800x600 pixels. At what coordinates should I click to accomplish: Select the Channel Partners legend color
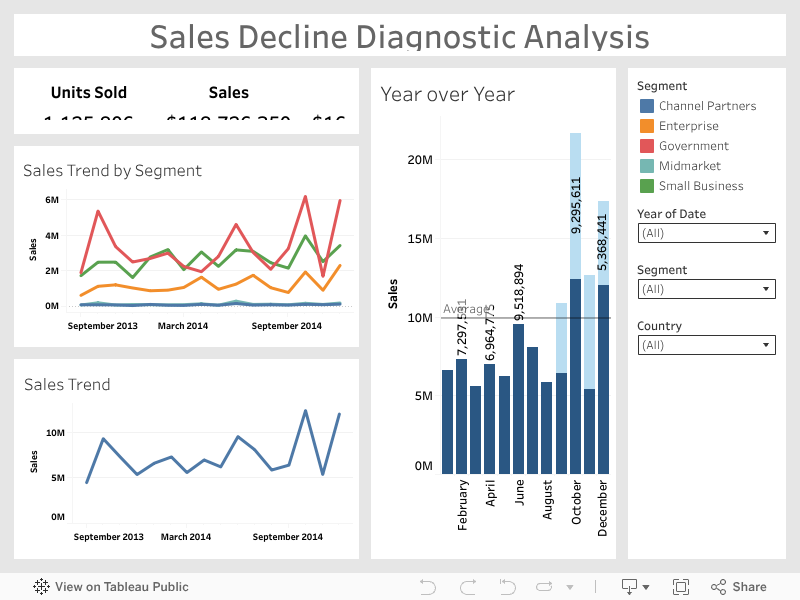(646, 106)
